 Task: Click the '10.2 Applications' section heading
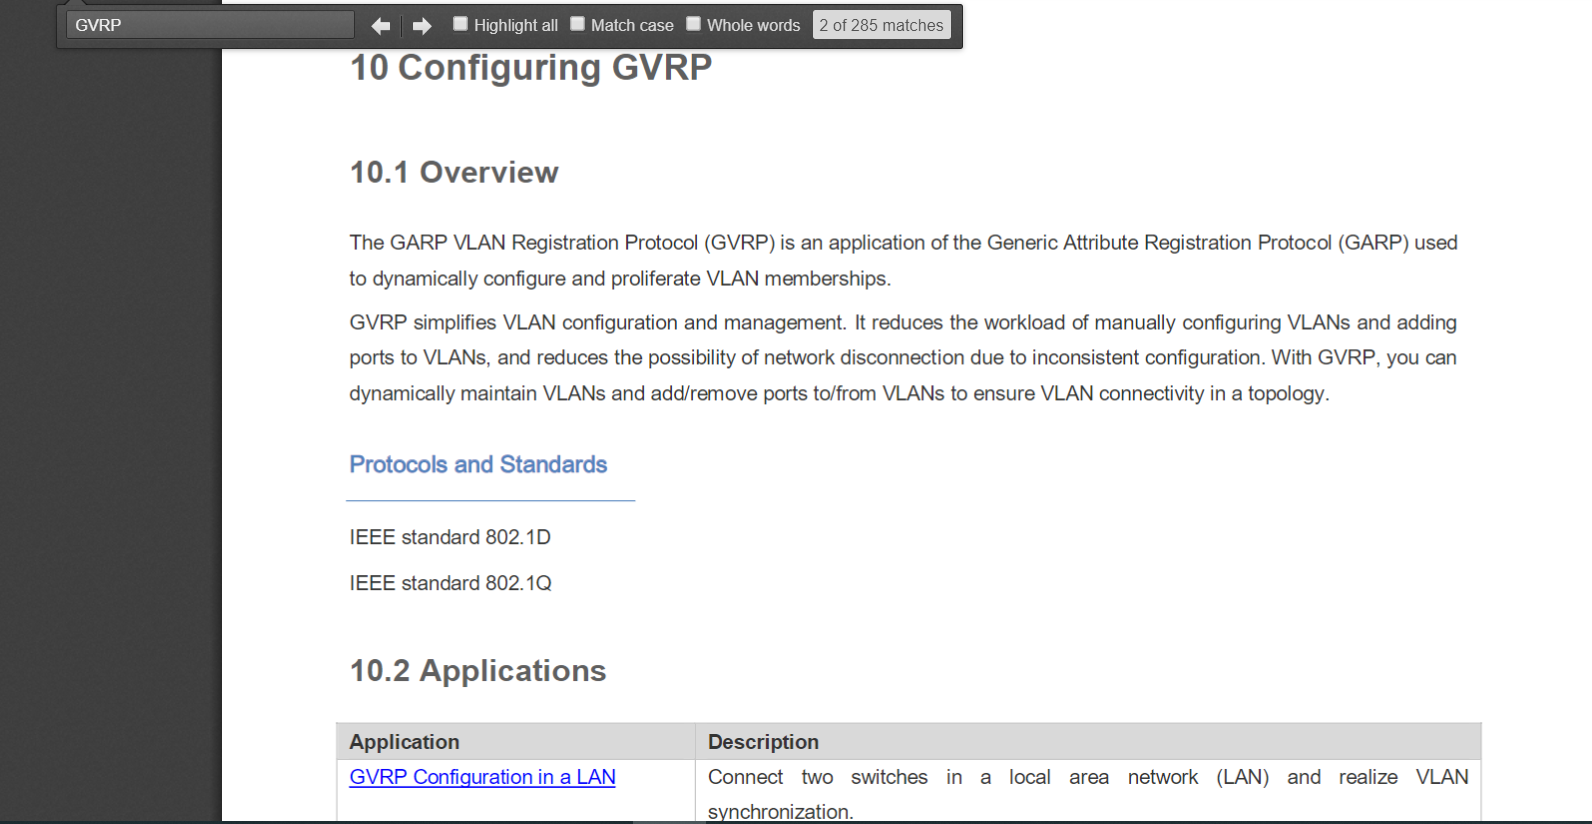pyautogui.click(x=478, y=670)
